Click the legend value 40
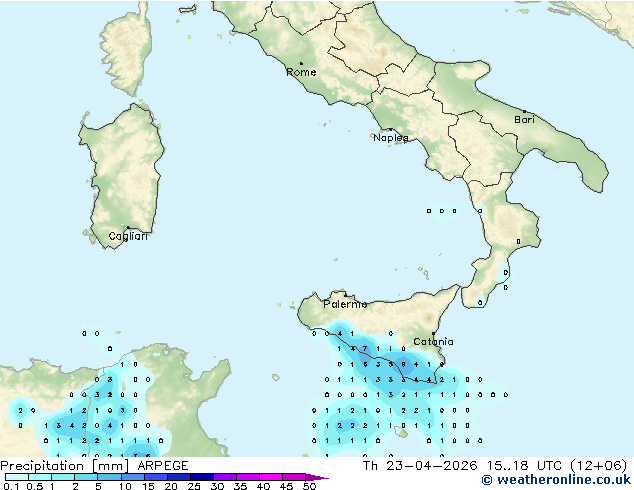The image size is (634, 490). point(263,486)
